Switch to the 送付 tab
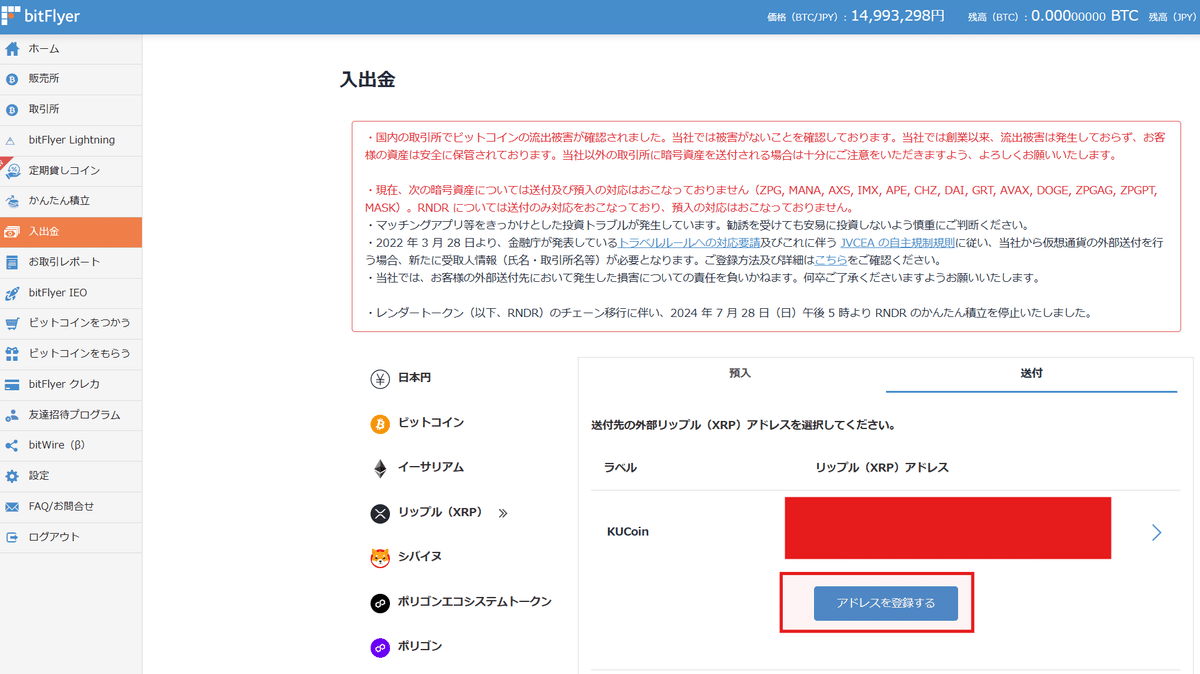1200x674 pixels. click(x=1031, y=373)
